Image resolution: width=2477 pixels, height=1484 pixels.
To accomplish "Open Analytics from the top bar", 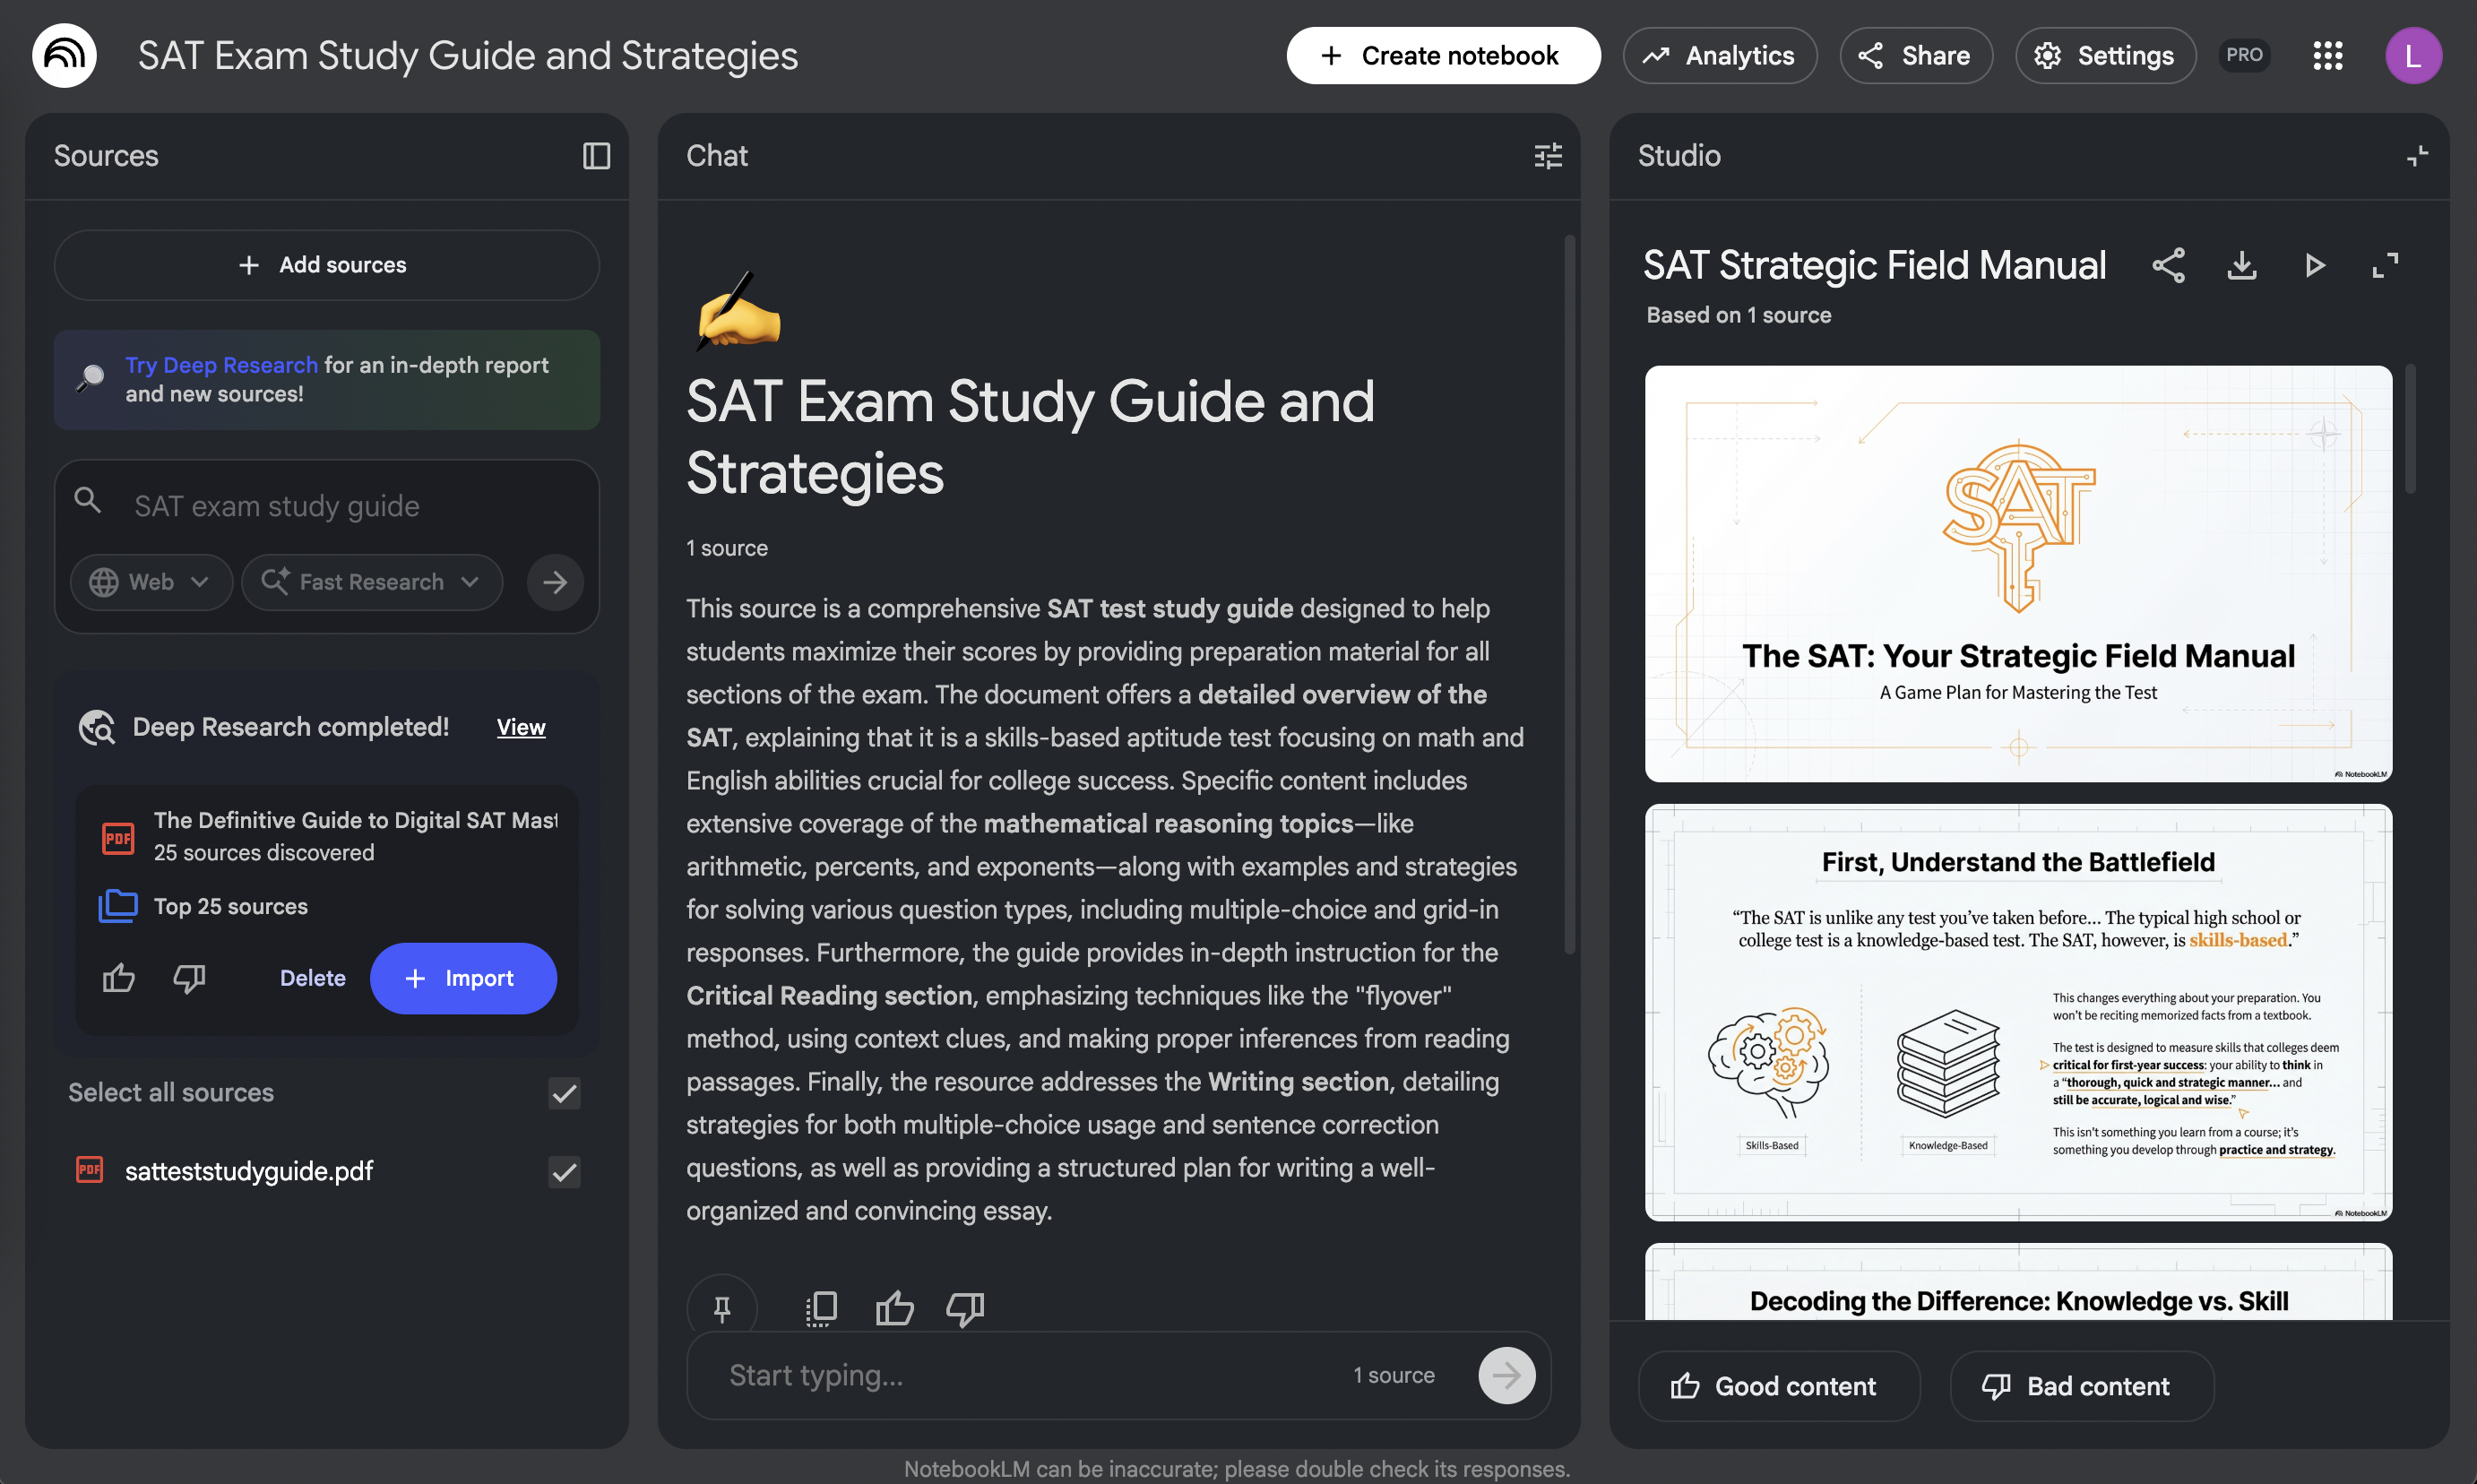I will [x=1720, y=55].
